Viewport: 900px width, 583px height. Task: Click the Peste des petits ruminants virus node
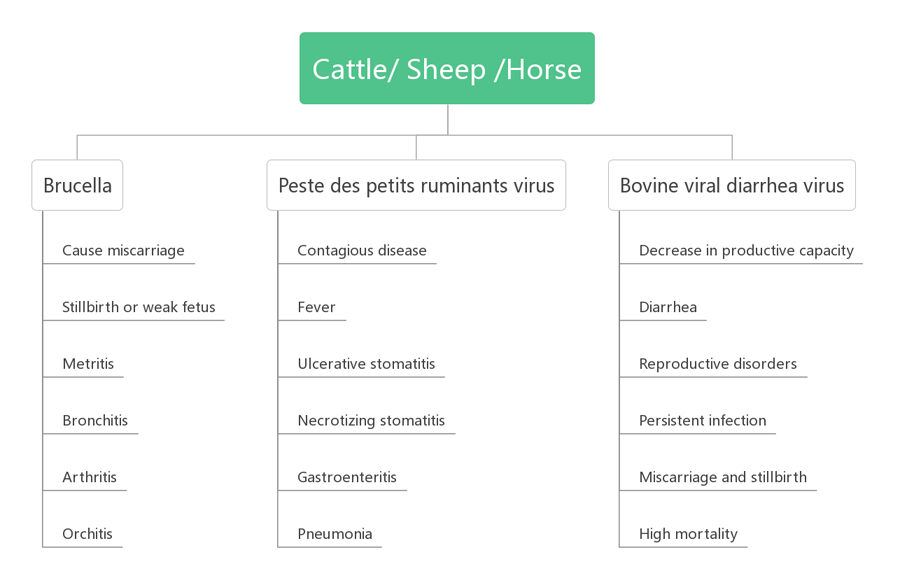click(x=416, y=185)
